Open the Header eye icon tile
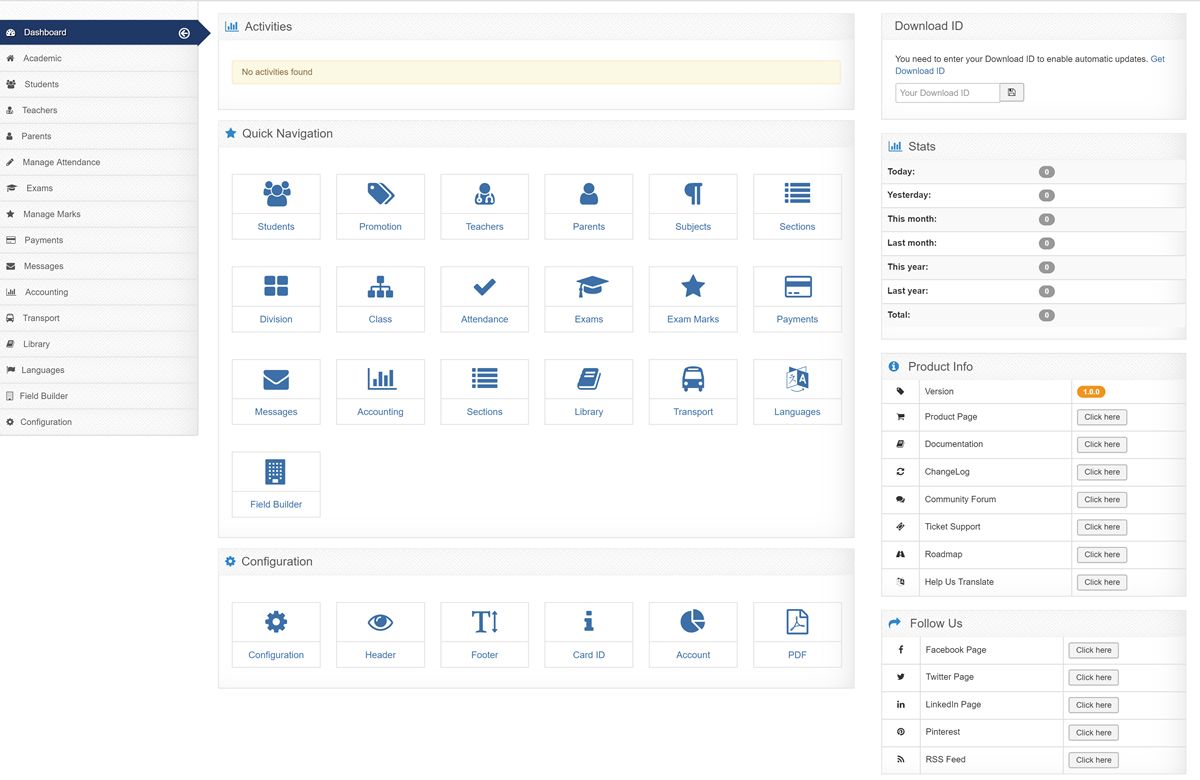1200x780 pixels. click(x=380, y=622)
